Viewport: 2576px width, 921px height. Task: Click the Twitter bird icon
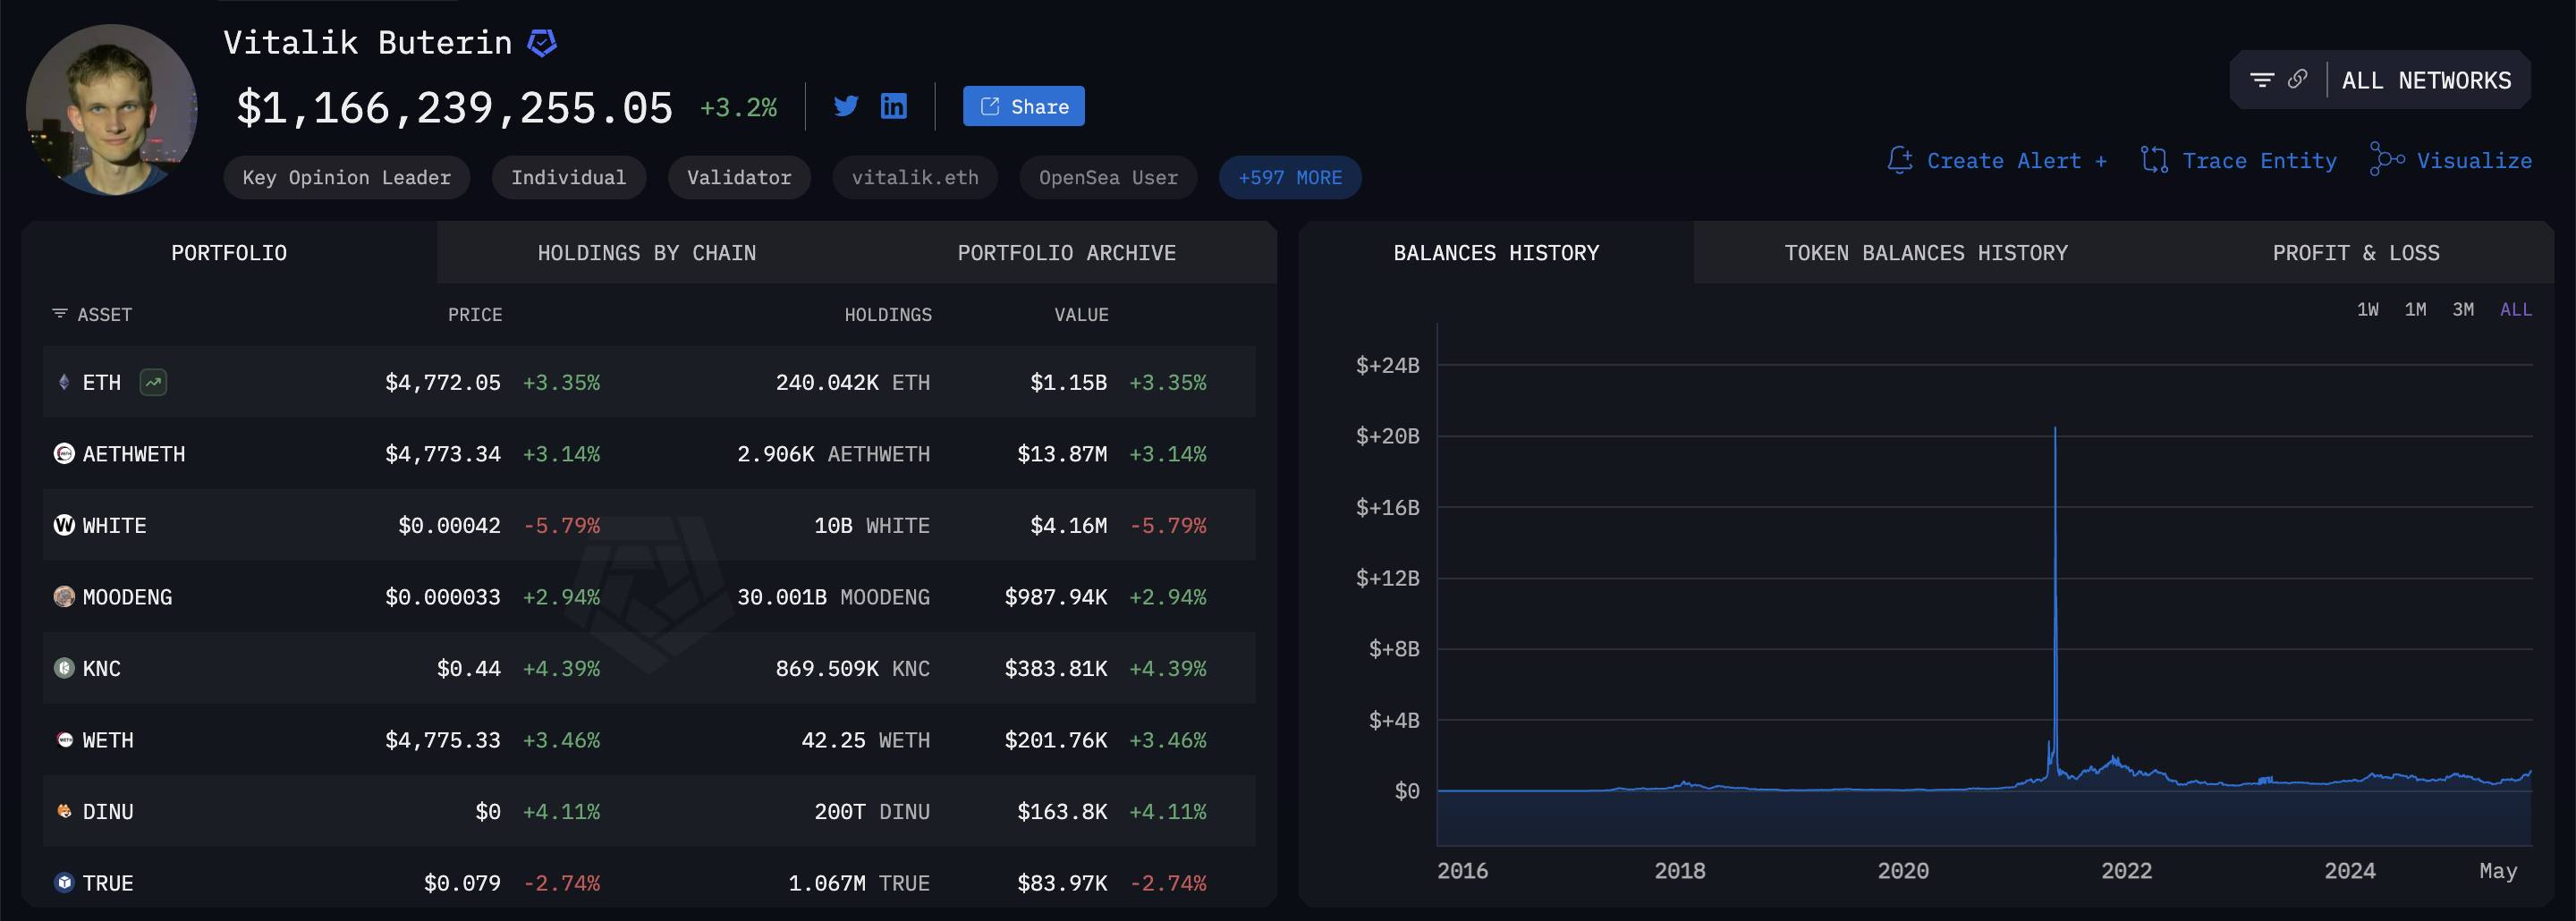coord(846,106)
